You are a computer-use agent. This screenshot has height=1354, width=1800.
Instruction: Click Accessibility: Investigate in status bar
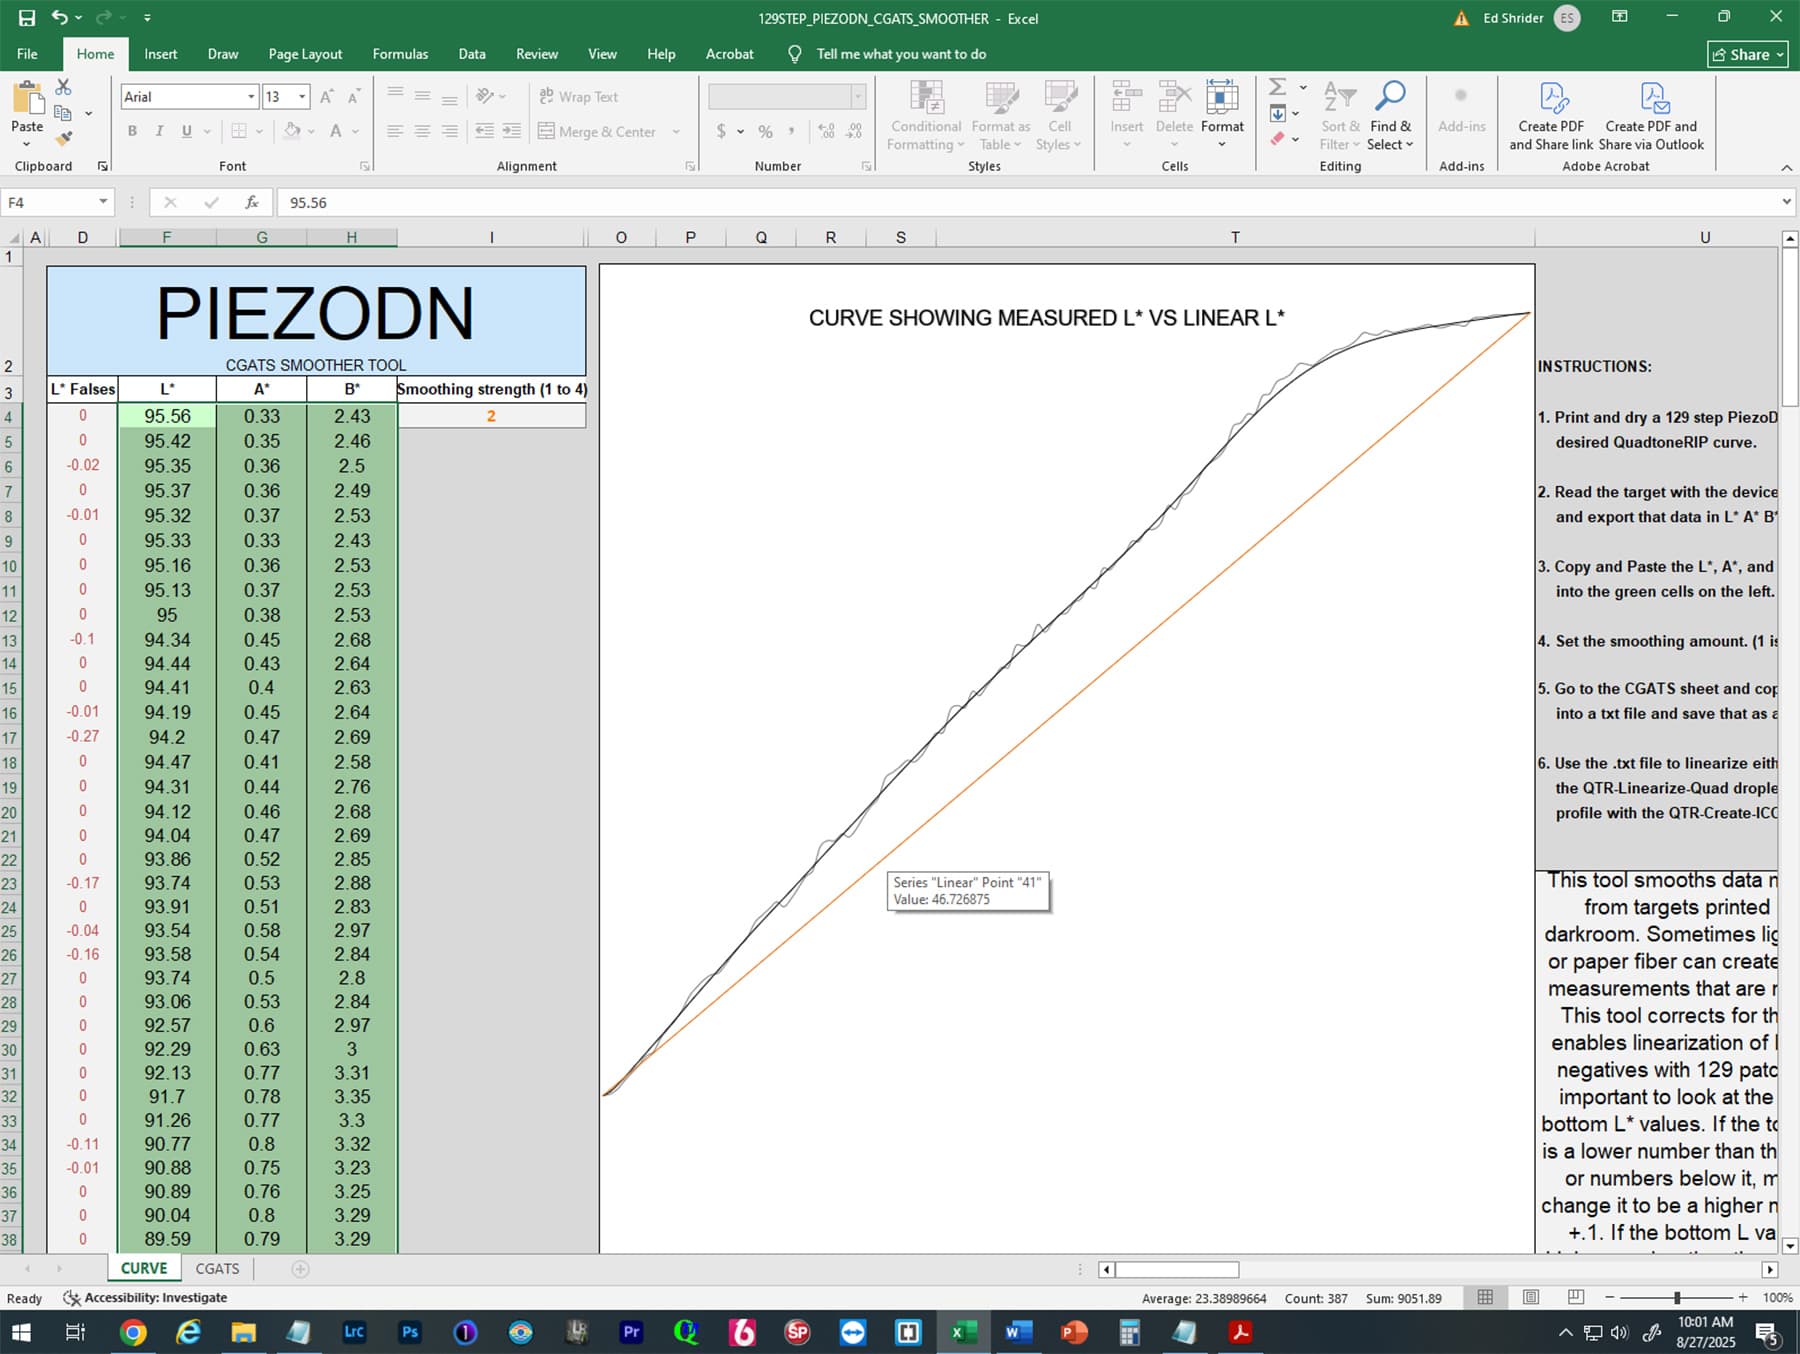tap(146, 1297)
